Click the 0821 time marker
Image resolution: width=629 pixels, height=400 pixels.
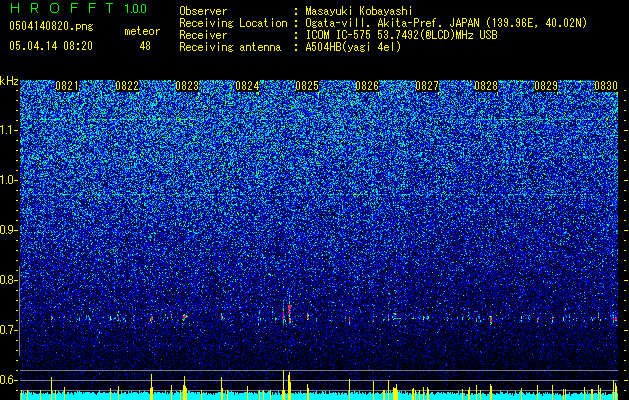[x=67, y=86]
